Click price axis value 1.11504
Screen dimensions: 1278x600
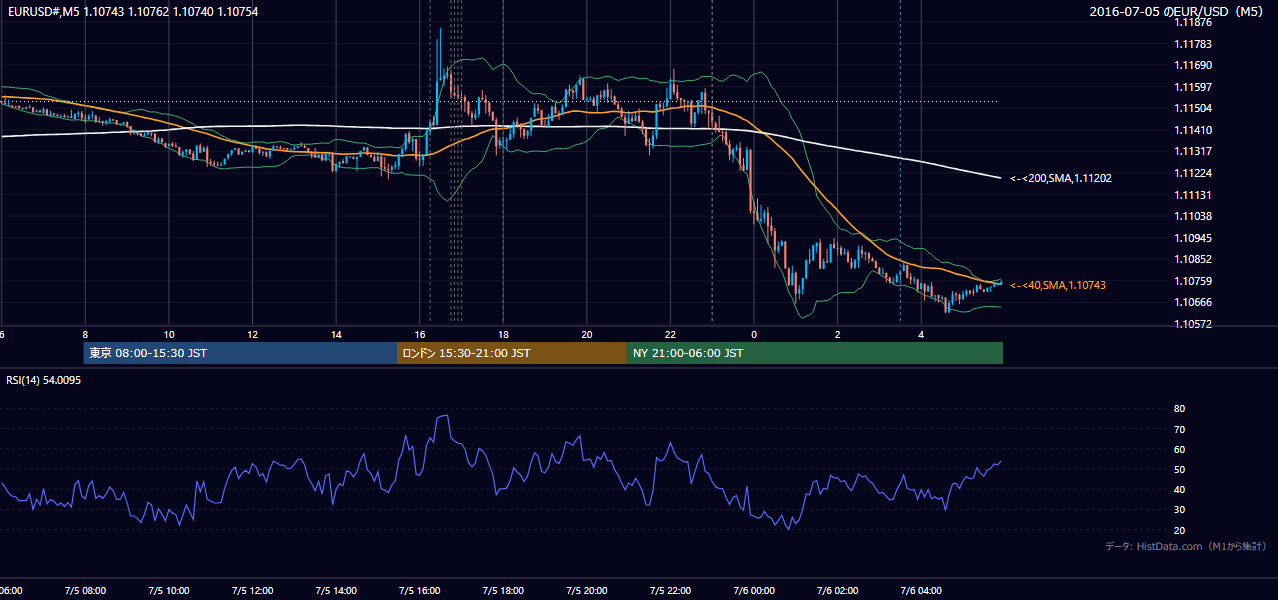click(1195, 108)
